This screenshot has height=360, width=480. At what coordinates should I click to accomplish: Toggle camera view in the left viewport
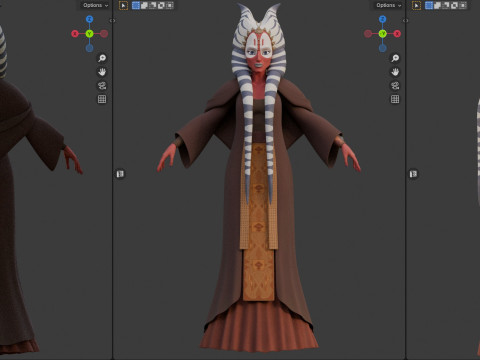[102, 86]
